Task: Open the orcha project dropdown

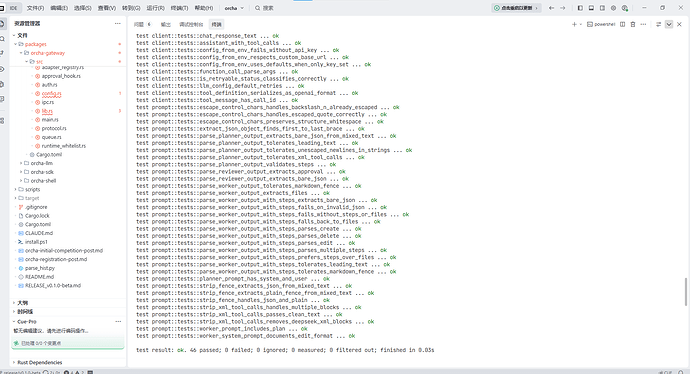Action: tap(234, 8)
